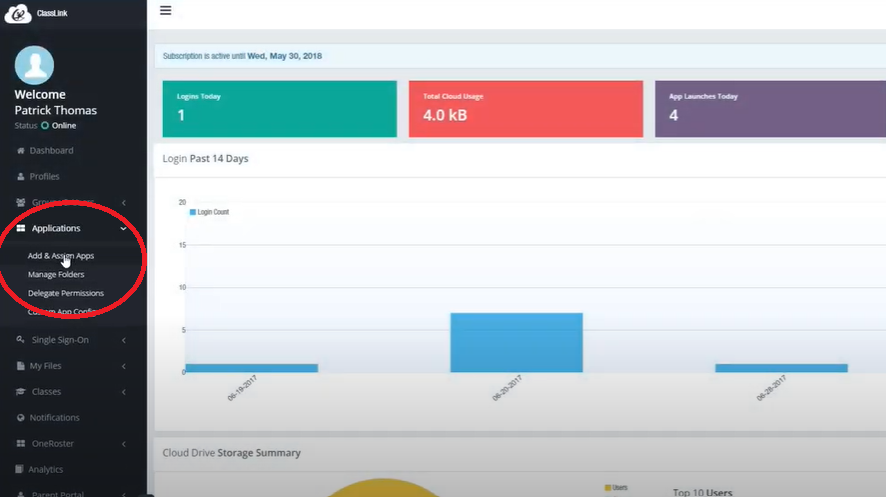This screenshot has width=886, height=497.
Task: Click the Logins Today teal card
Action: (x=280, y=109)
